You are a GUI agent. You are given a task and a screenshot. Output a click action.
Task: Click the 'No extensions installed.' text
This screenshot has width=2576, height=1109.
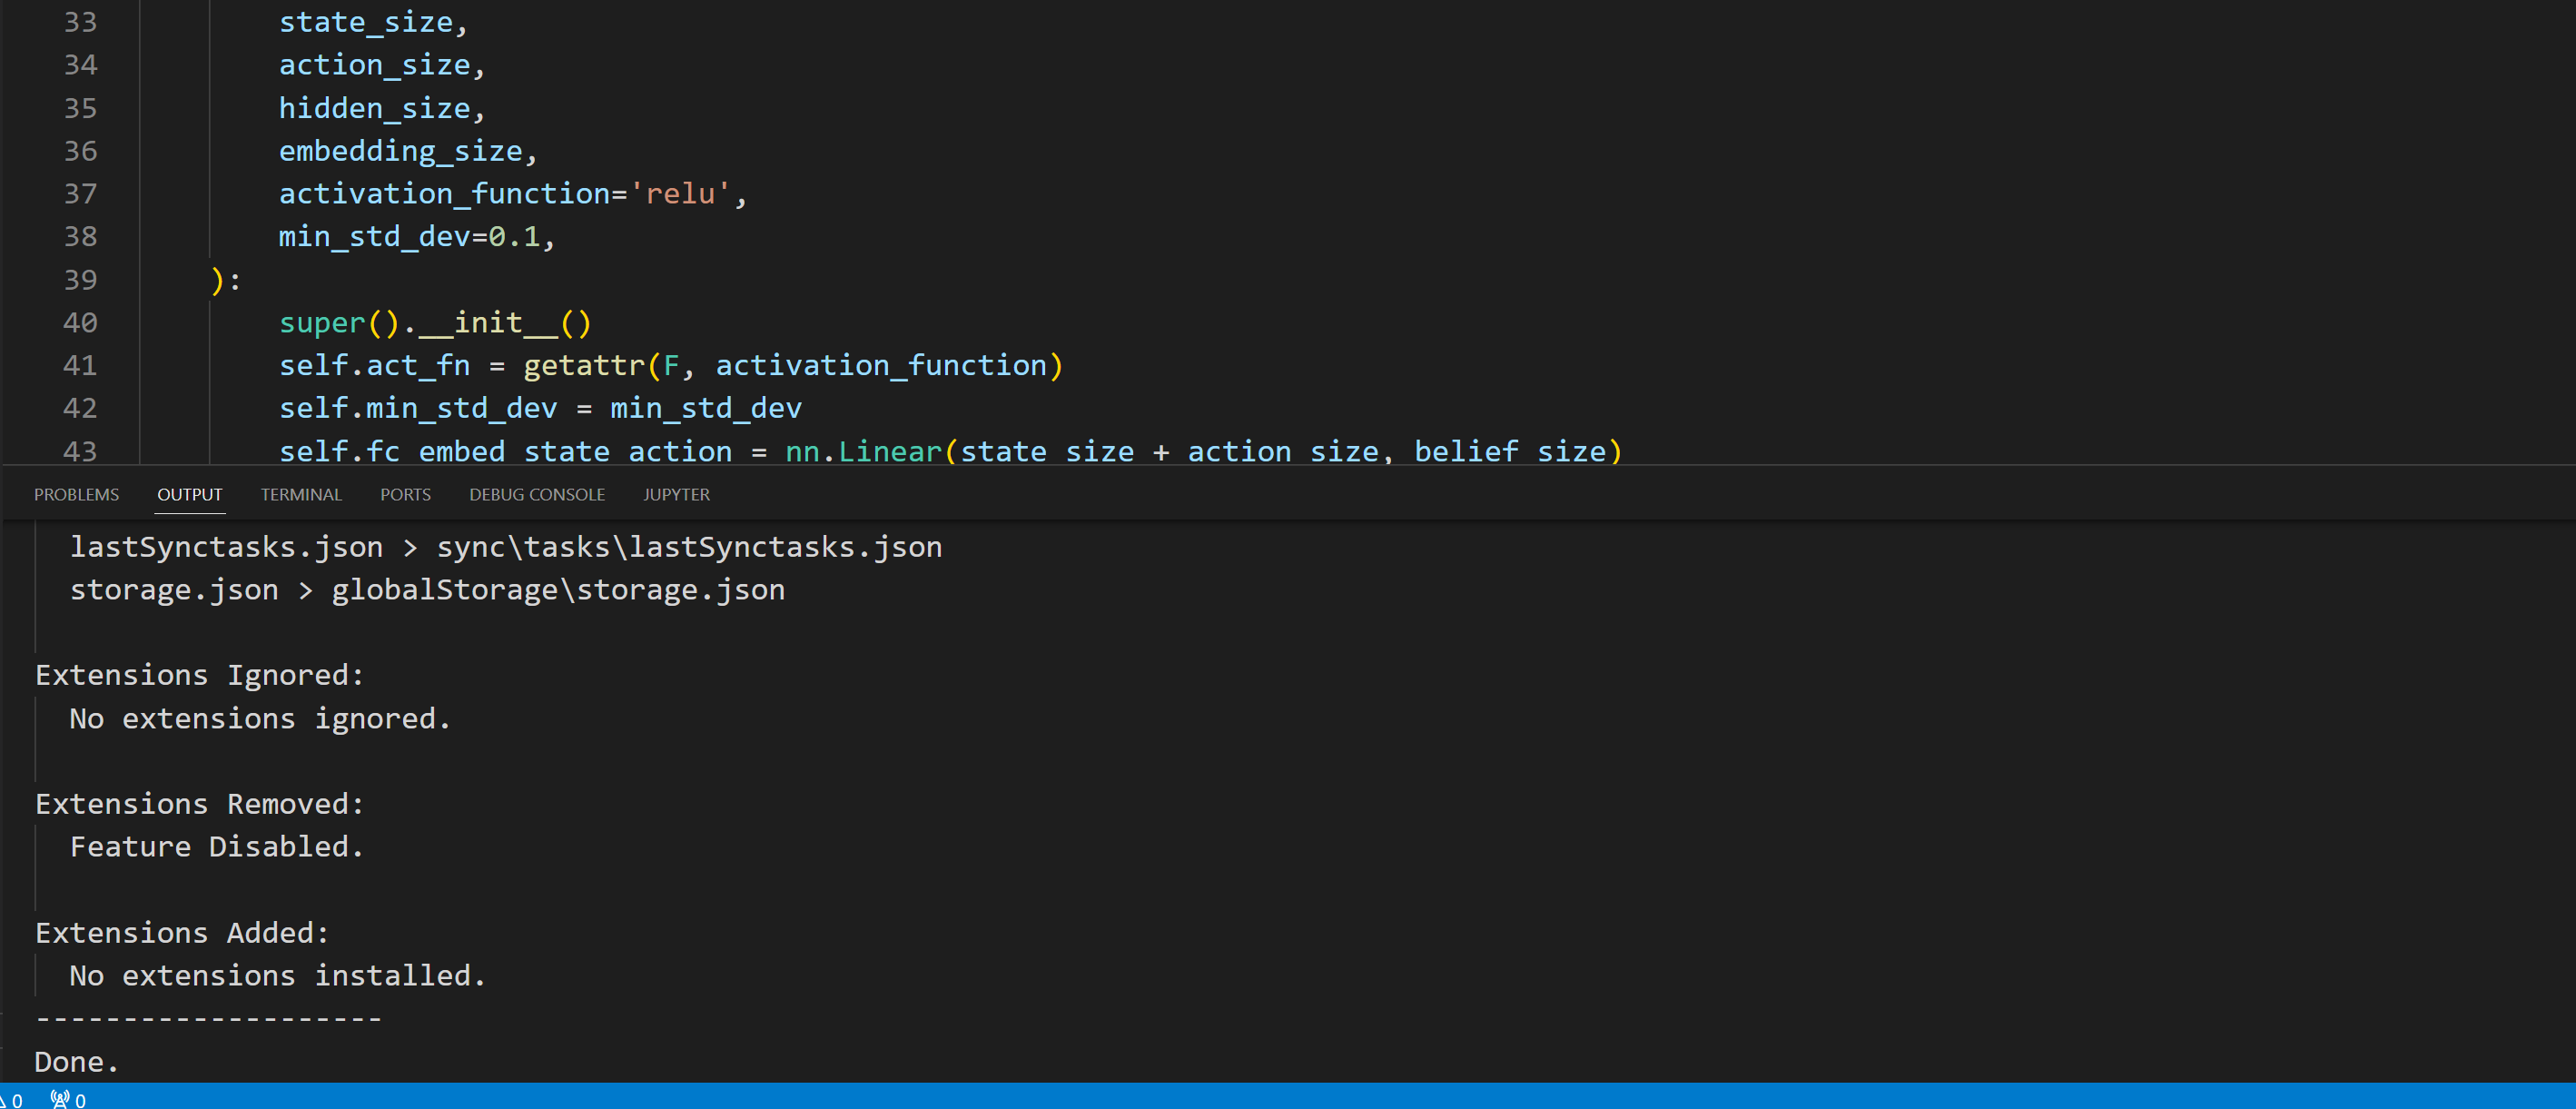277,975
